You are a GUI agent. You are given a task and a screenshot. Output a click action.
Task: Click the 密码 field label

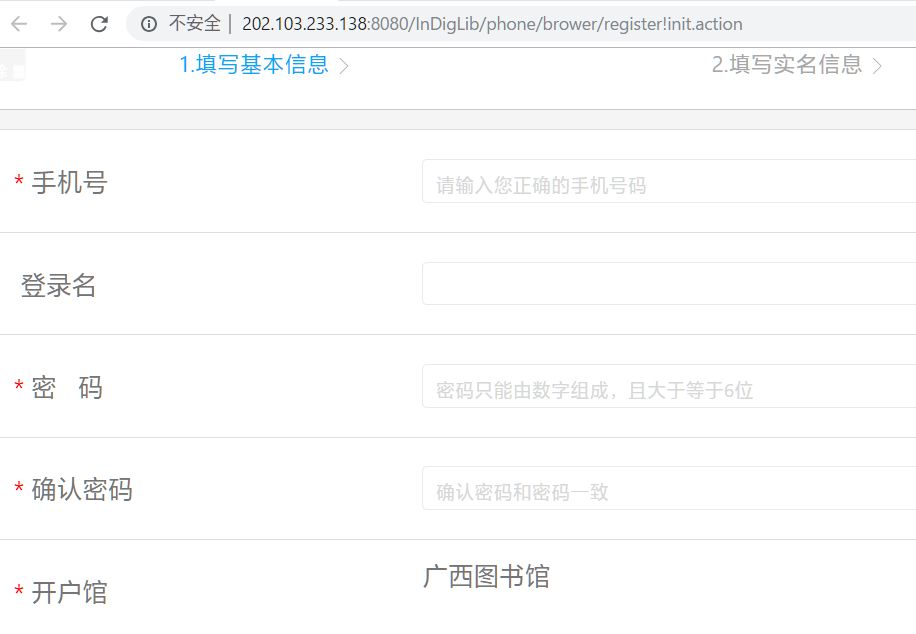67,388
